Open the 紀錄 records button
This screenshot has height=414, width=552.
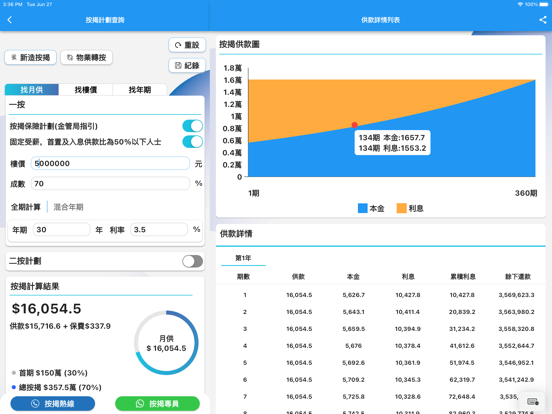187,65
